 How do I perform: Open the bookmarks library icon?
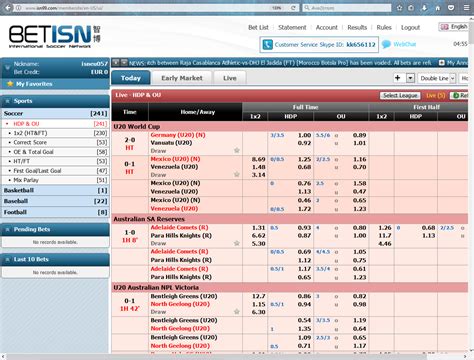coord(411,8)
